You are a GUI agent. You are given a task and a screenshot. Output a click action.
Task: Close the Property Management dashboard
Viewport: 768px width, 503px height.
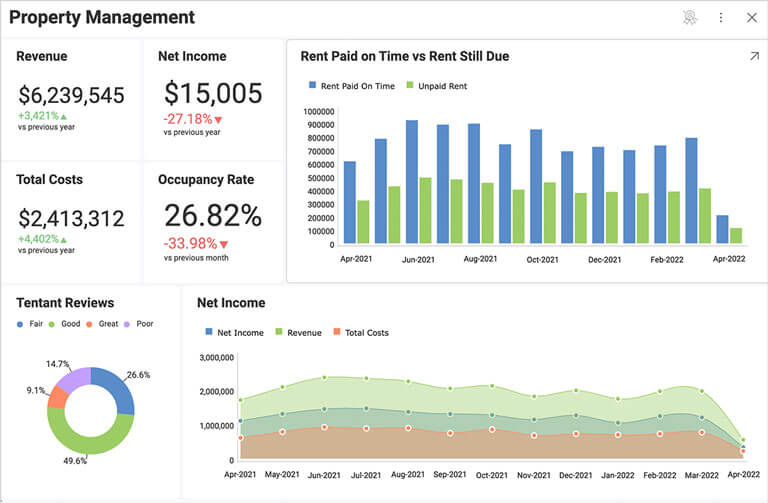coord(752,17)
